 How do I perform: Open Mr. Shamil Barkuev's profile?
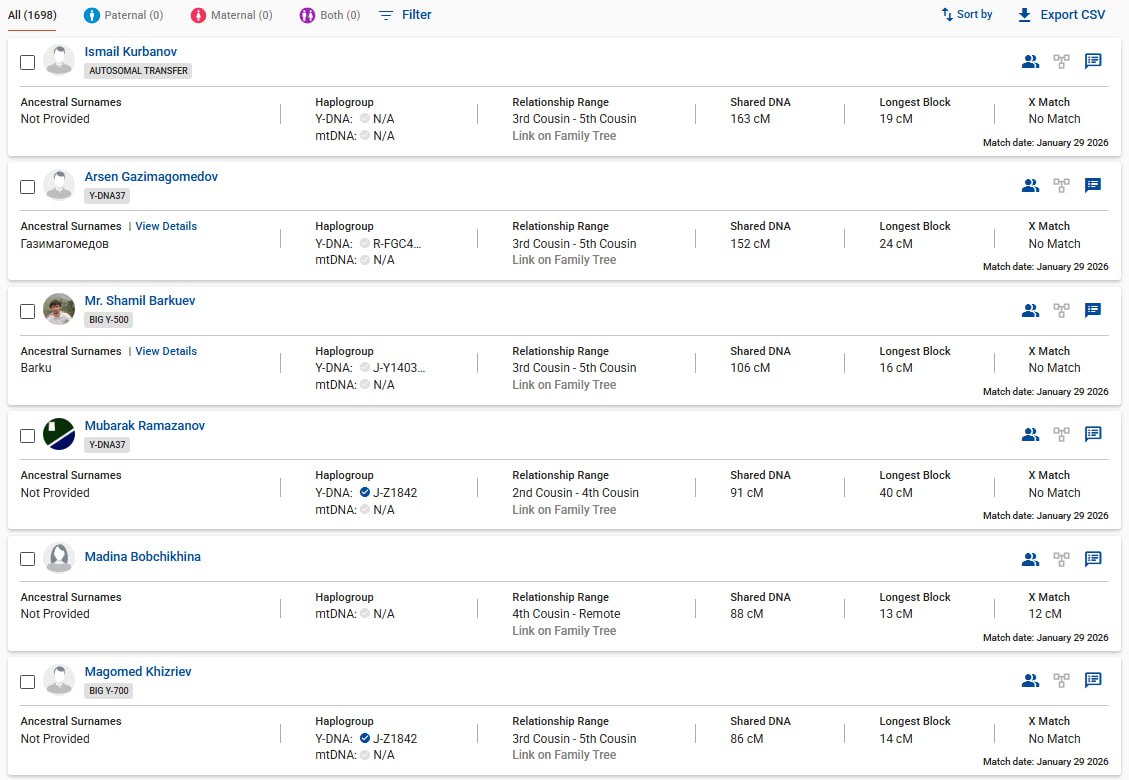(x=140, y=301)
